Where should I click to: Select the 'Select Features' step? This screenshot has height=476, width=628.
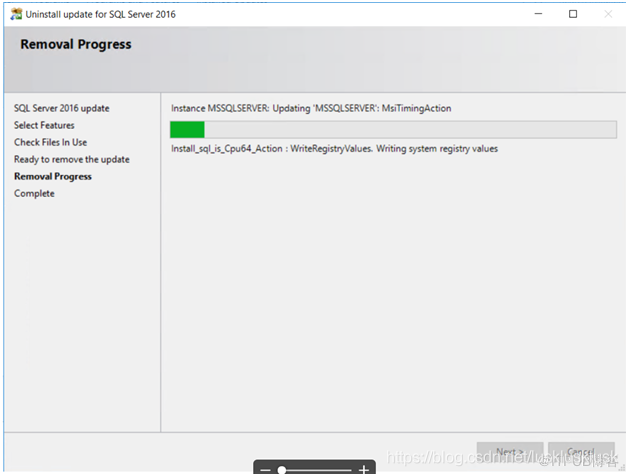click(44, 125)
